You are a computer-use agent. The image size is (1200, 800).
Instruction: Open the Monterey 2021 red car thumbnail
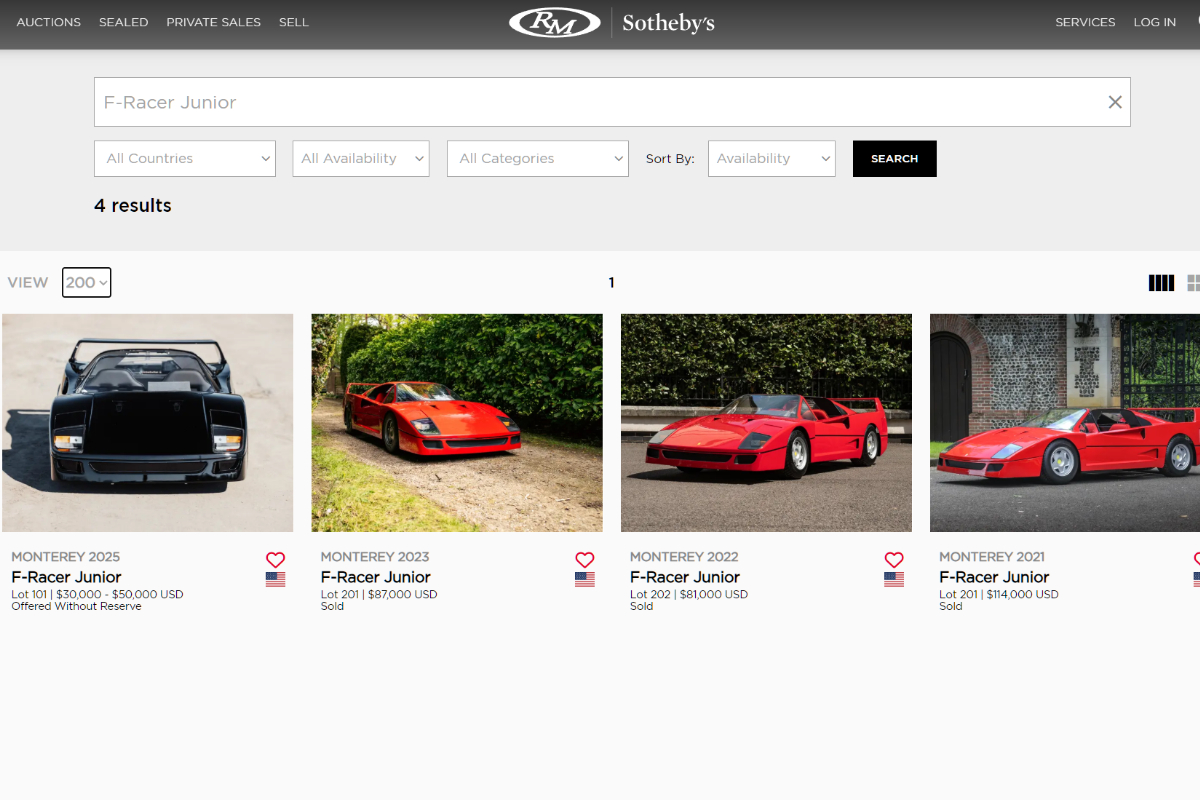(x=1065, y=423)
